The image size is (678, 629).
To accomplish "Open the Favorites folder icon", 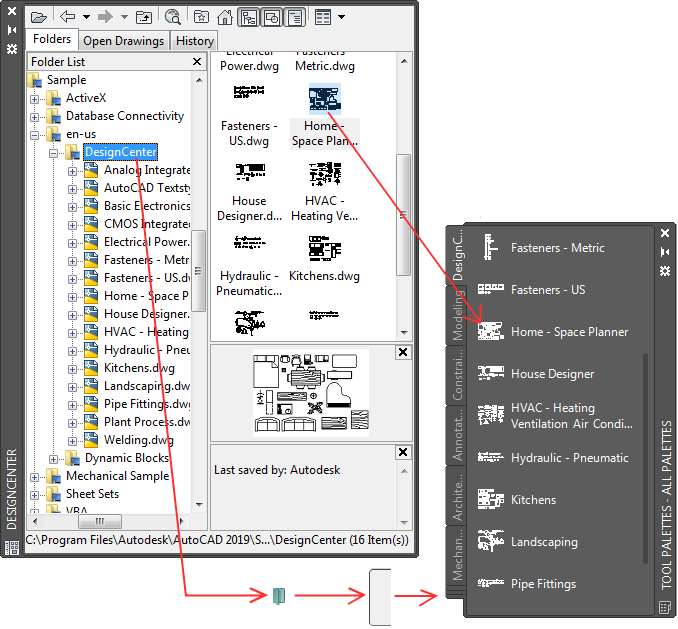I will click(x=201, y=17).
